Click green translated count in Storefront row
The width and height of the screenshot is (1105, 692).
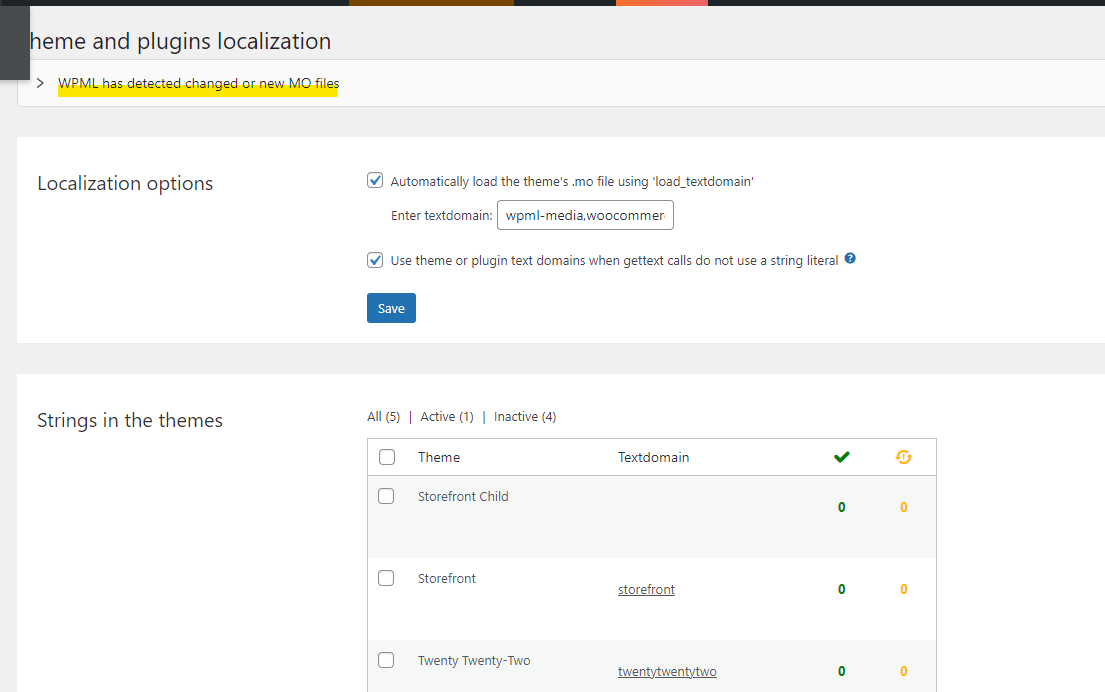841,589
